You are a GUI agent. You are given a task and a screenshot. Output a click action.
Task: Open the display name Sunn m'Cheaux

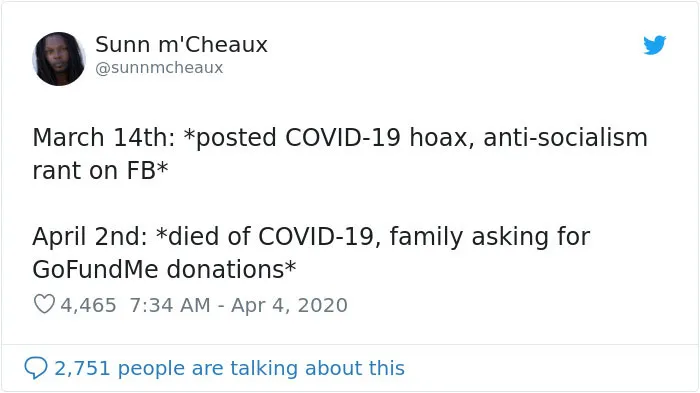click(x=181, y=44)
